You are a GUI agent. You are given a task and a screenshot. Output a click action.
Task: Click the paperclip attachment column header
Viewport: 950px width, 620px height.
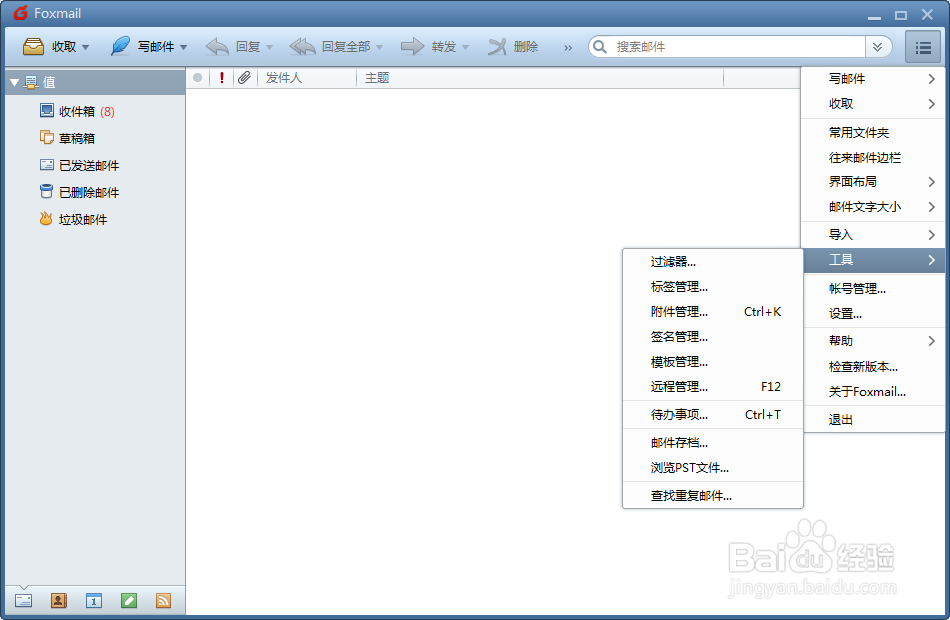click(242, 77)
